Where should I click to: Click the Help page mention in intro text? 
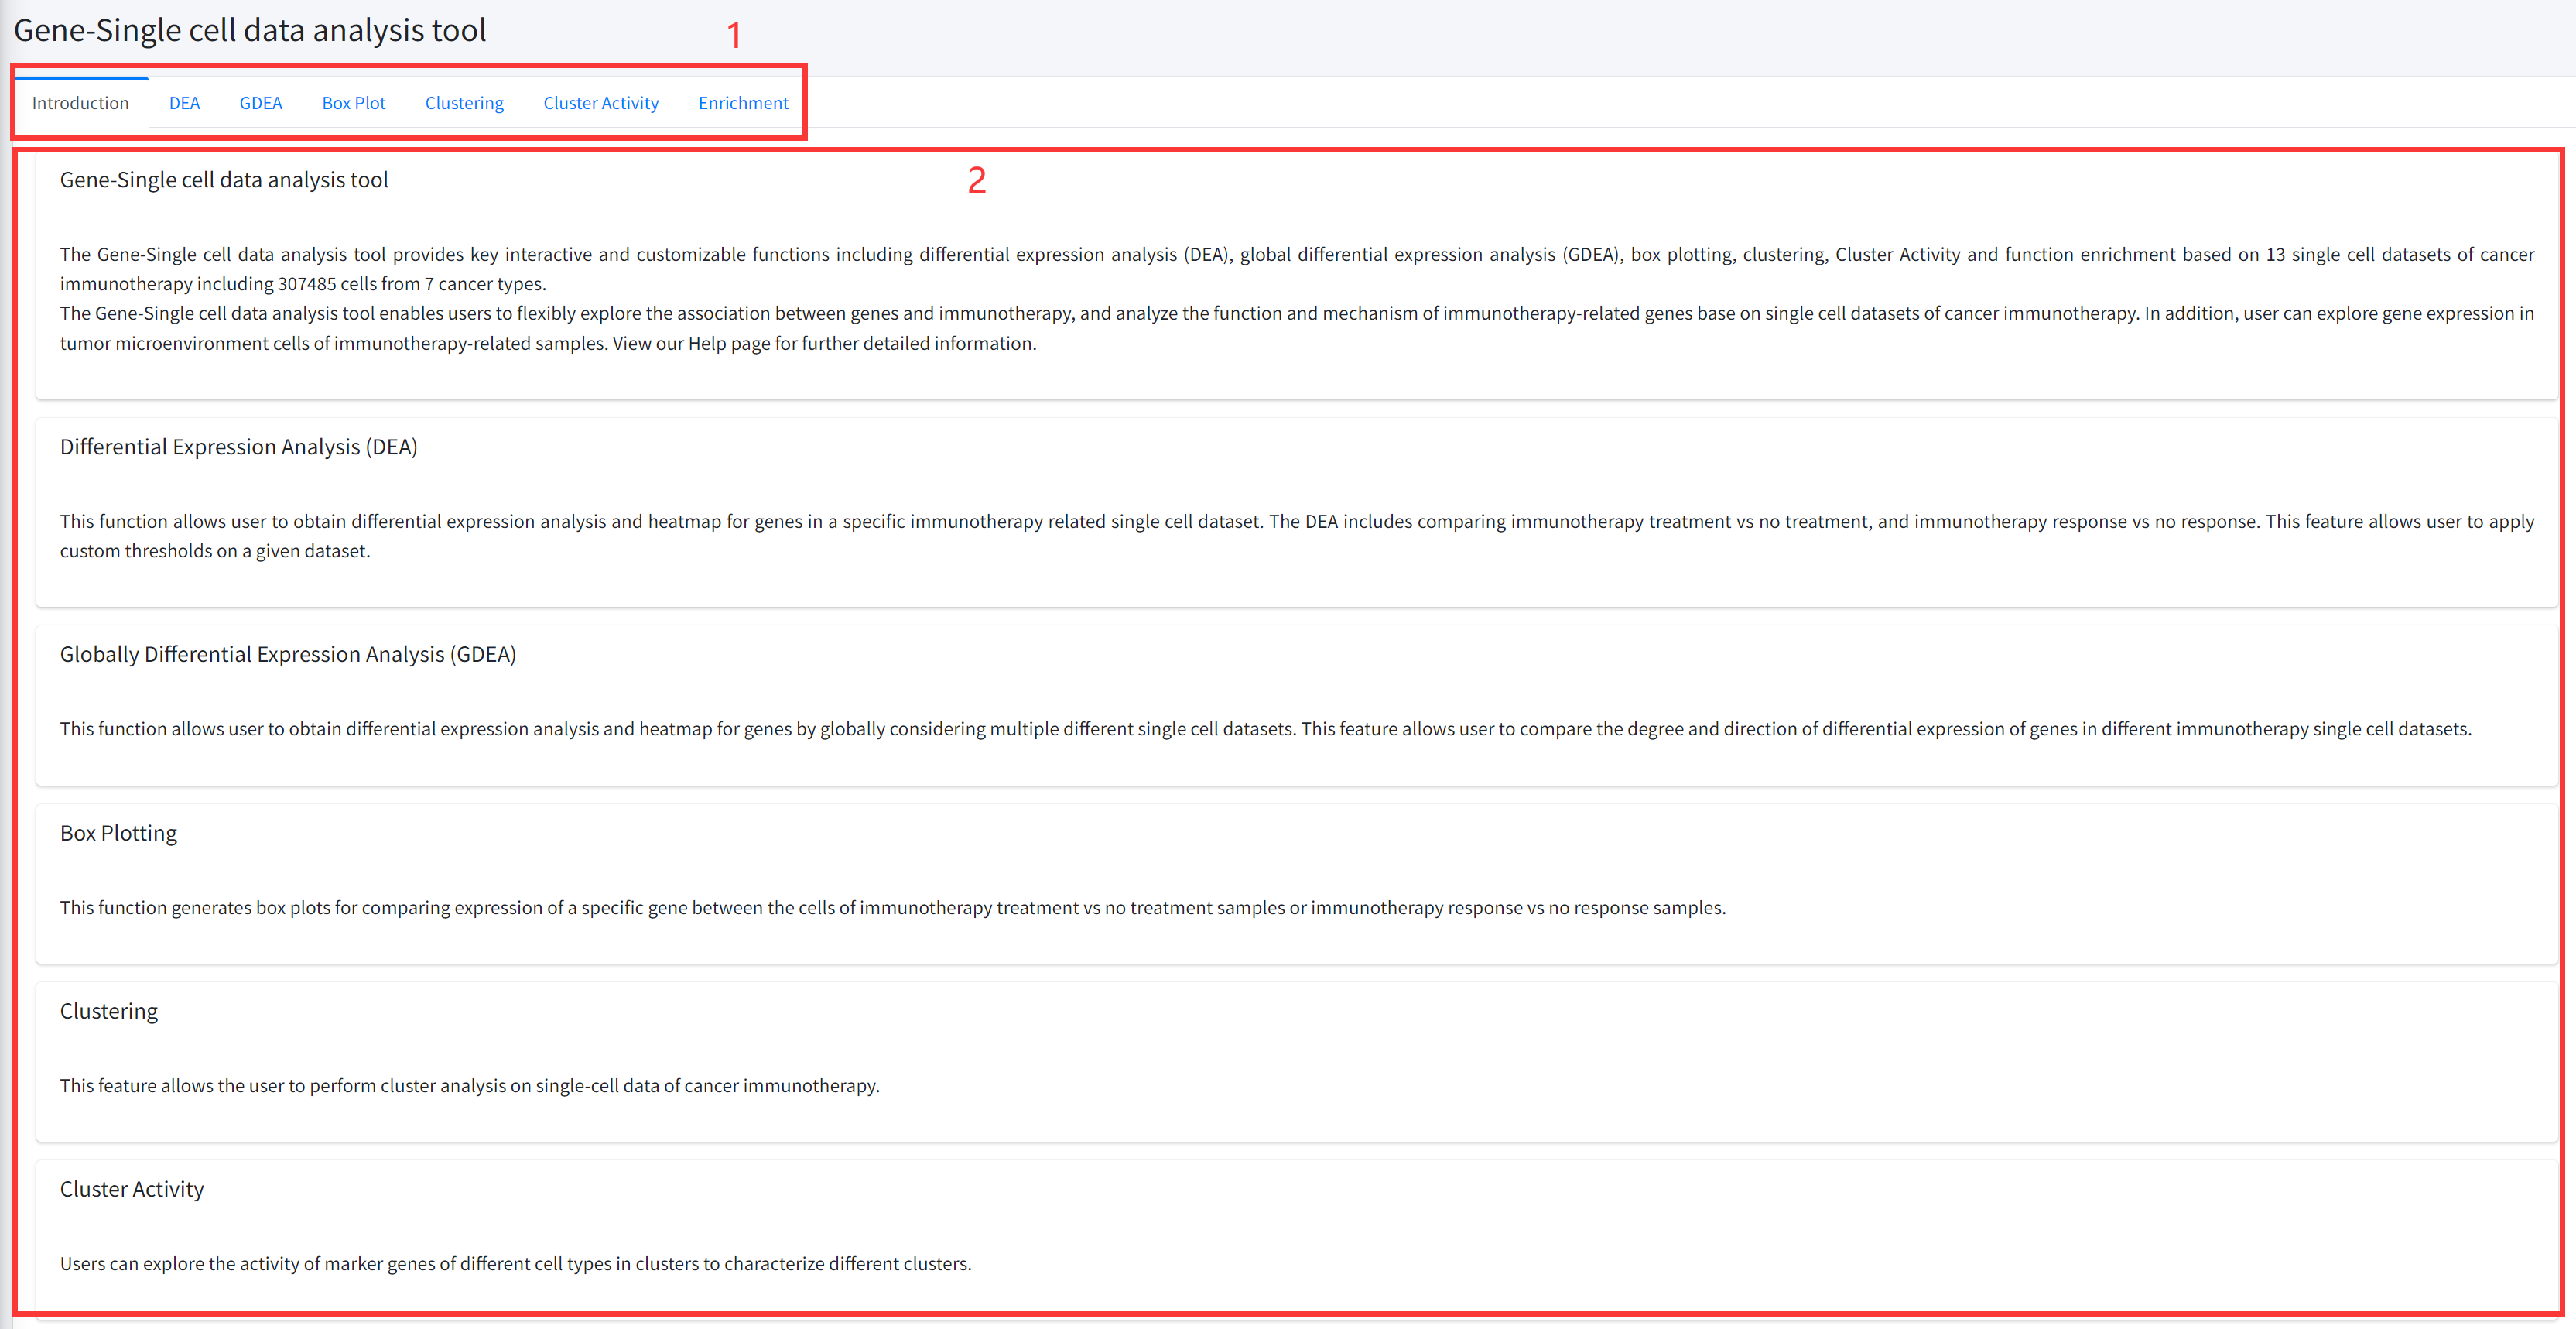pos(729,343)
